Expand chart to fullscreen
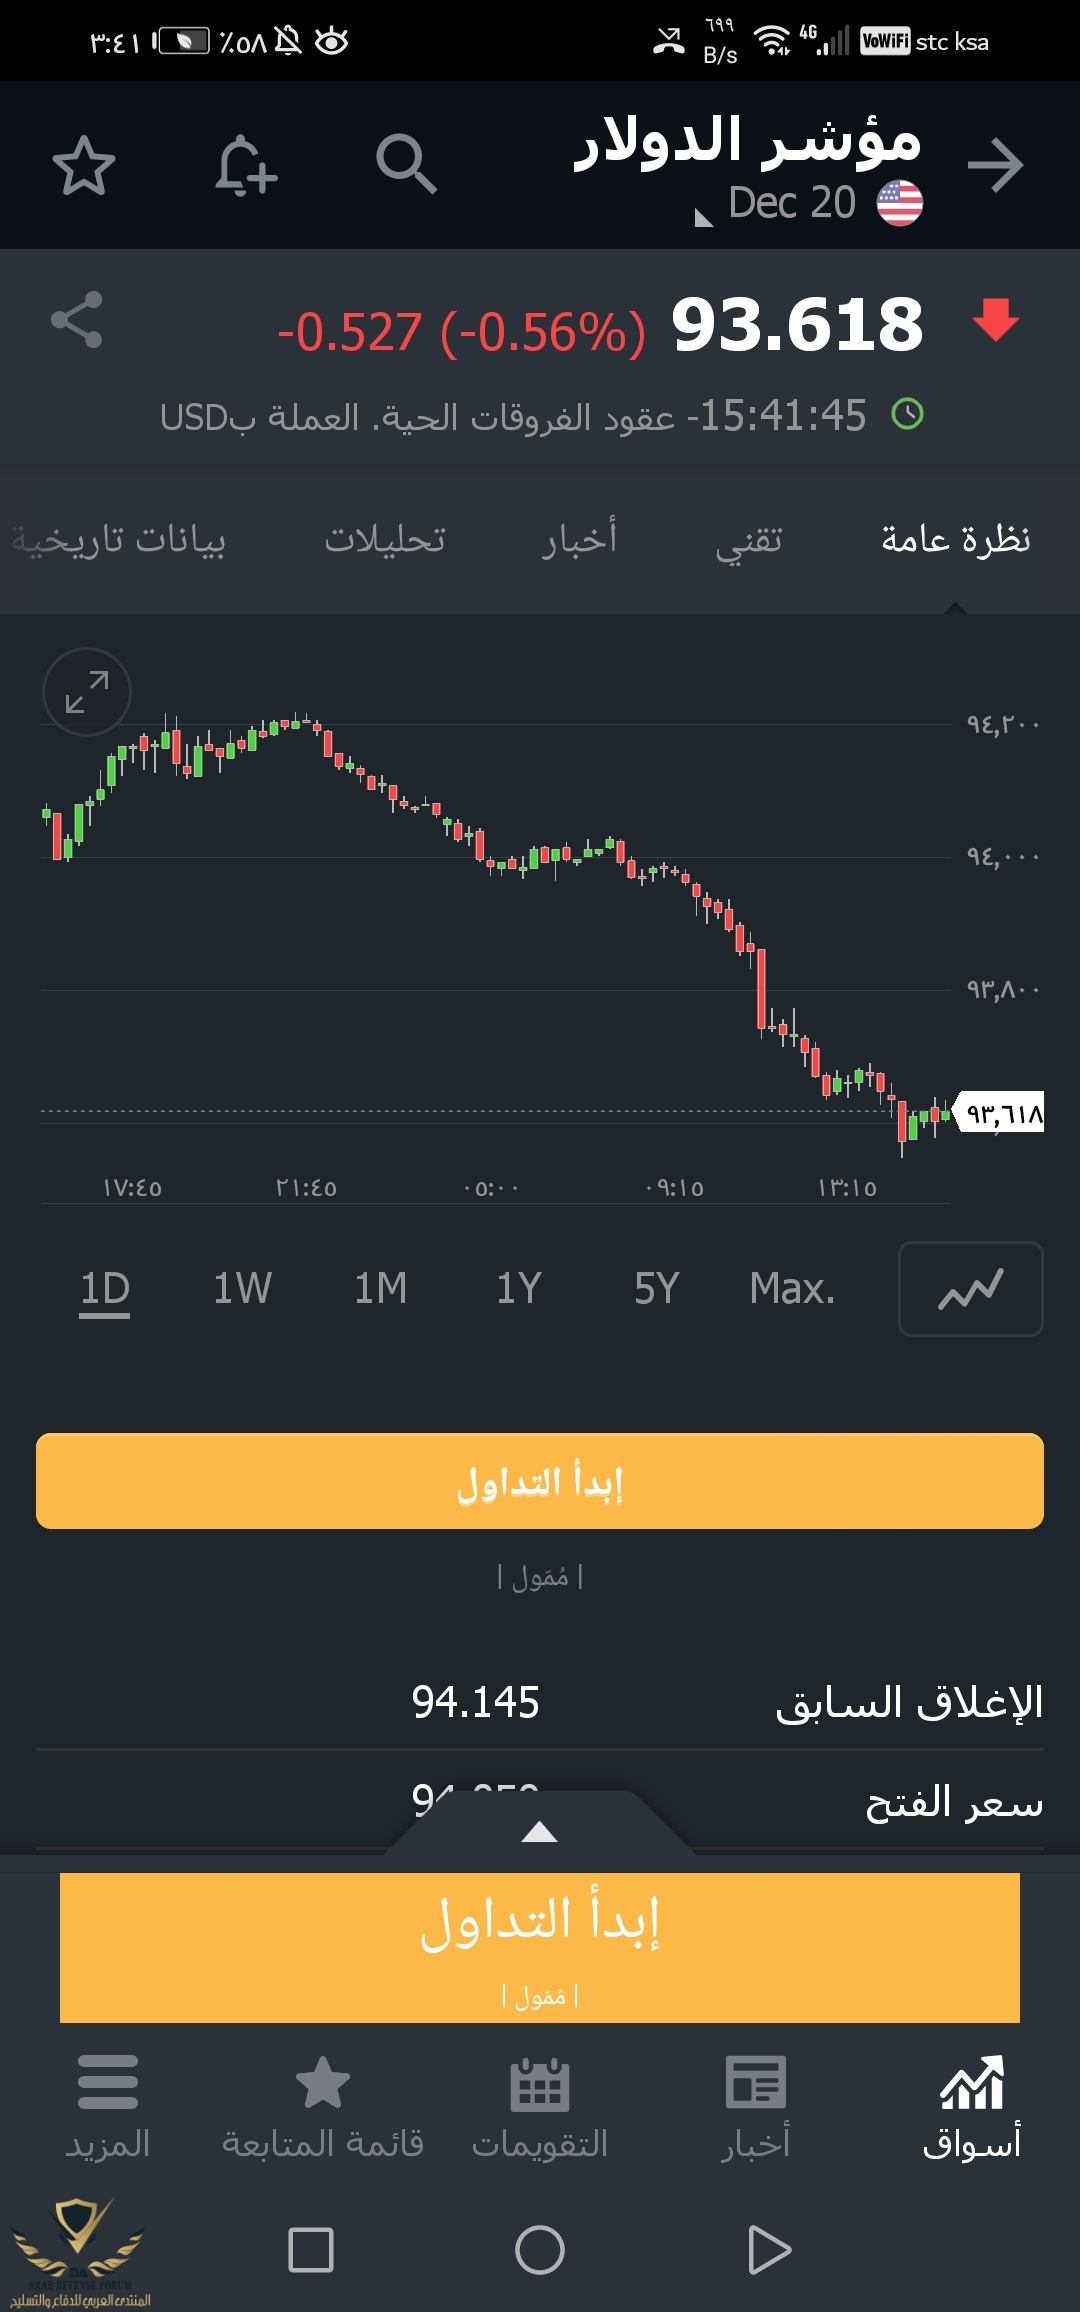1080x2312 pixels. tap(87, 692)
